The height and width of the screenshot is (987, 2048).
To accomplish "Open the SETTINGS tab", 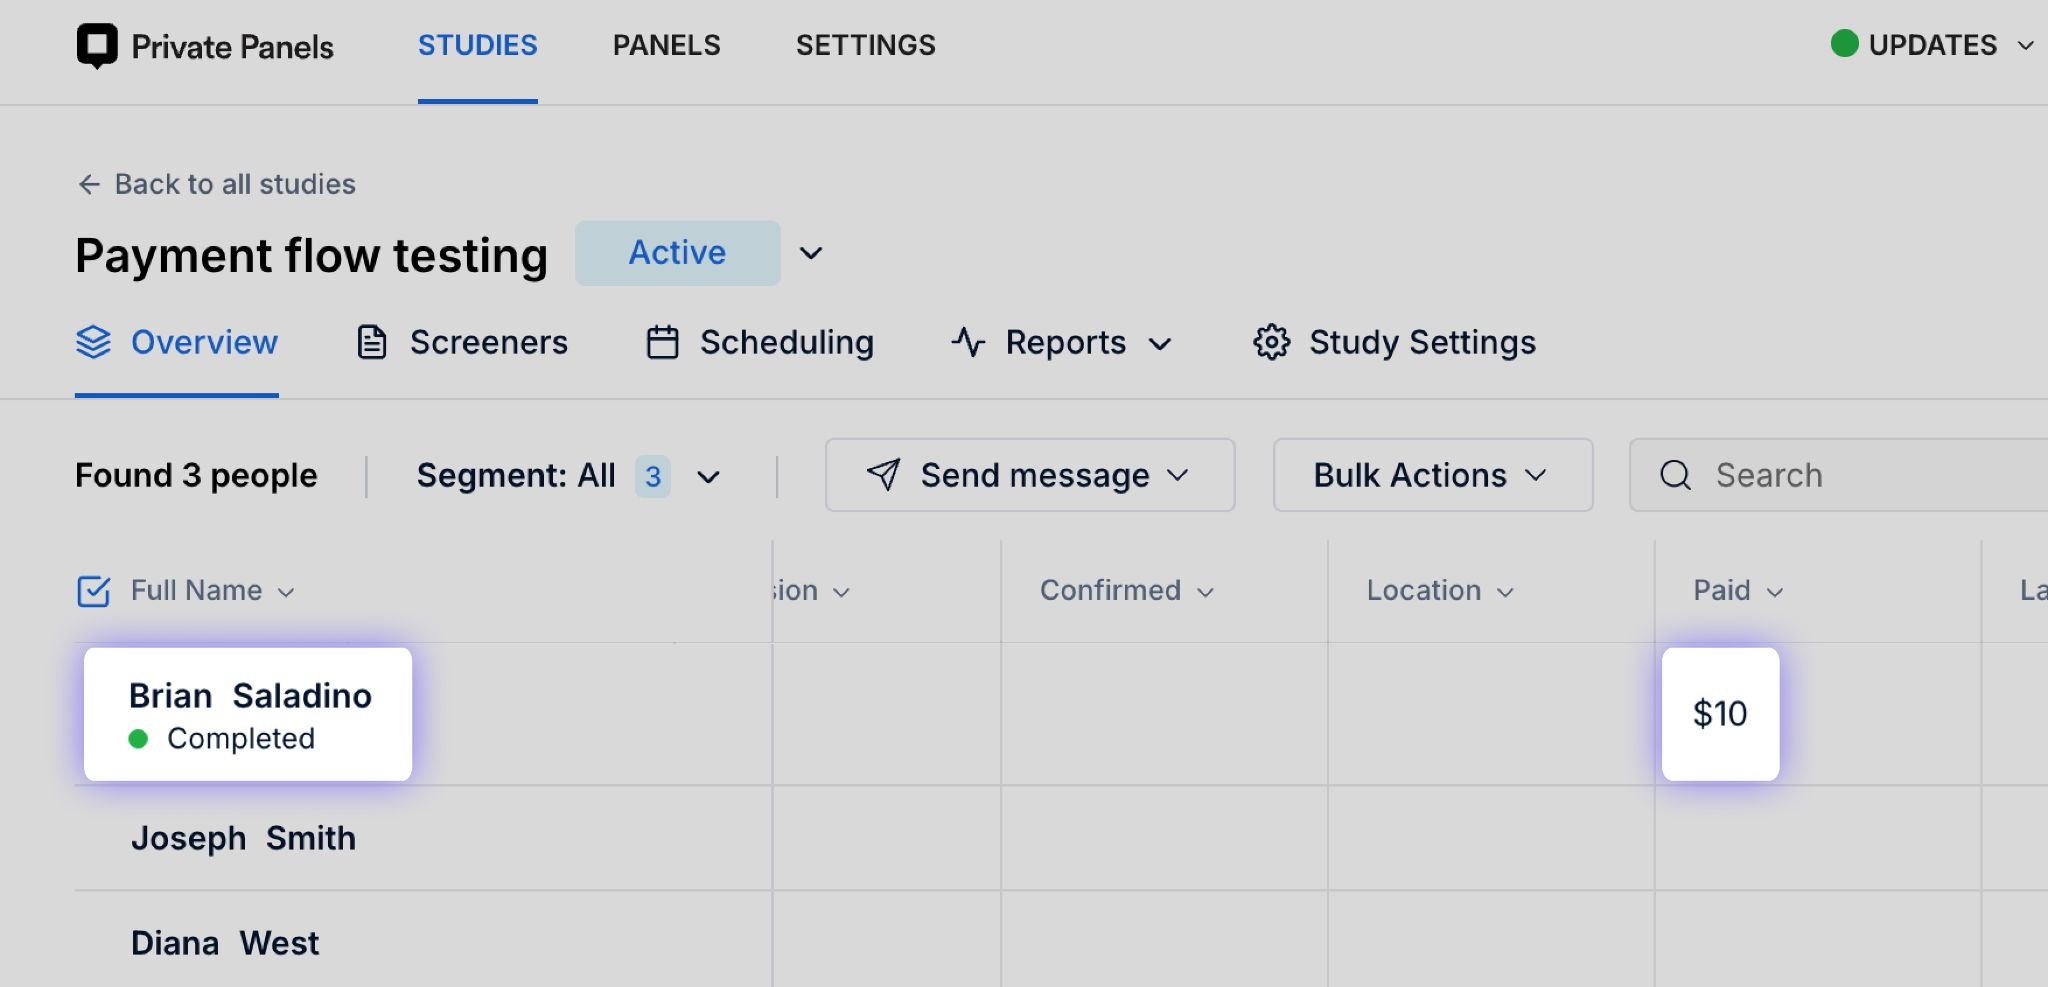I will [x=865, y=46].
